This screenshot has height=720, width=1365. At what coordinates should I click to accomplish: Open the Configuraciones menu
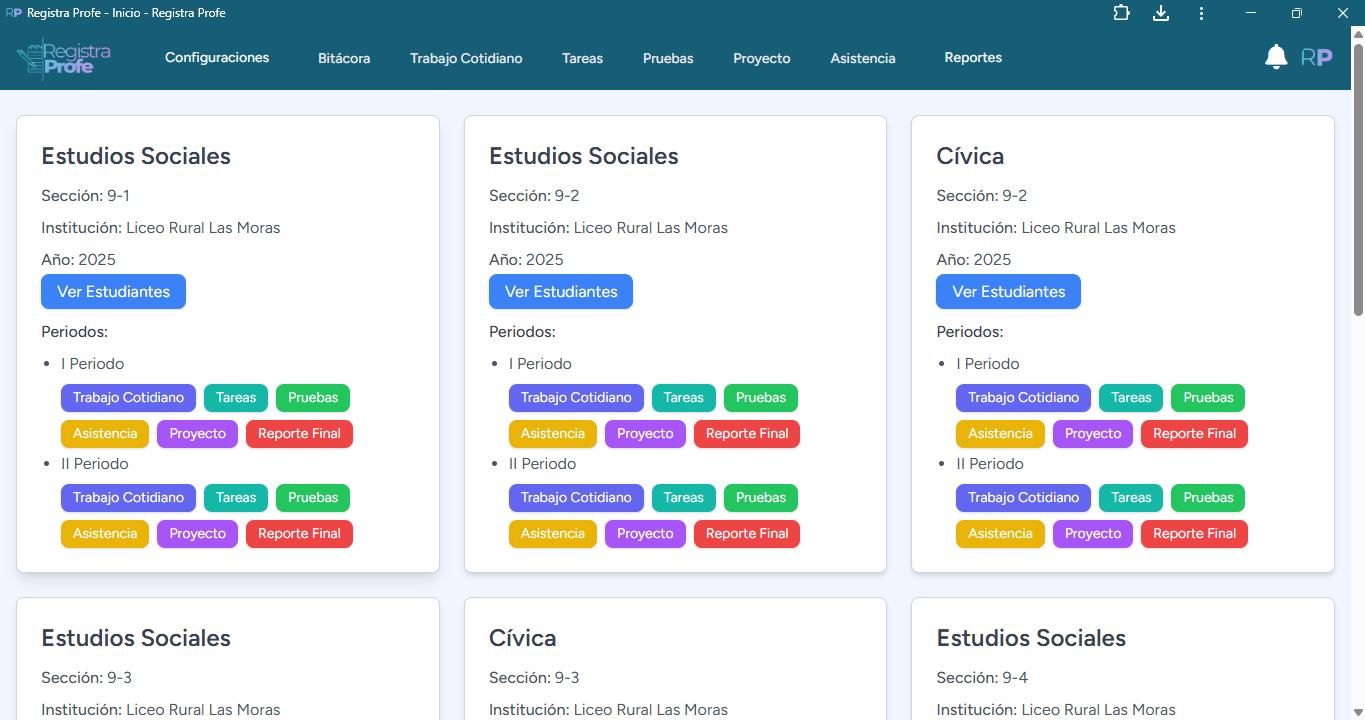point(217,58)
